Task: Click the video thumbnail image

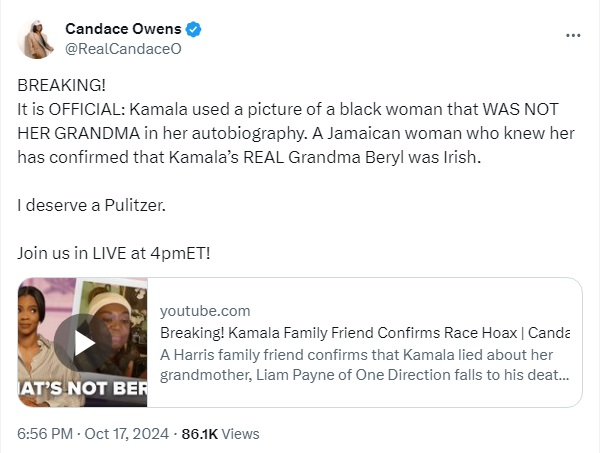Action: pyautogui.click(x=82, y=342)
